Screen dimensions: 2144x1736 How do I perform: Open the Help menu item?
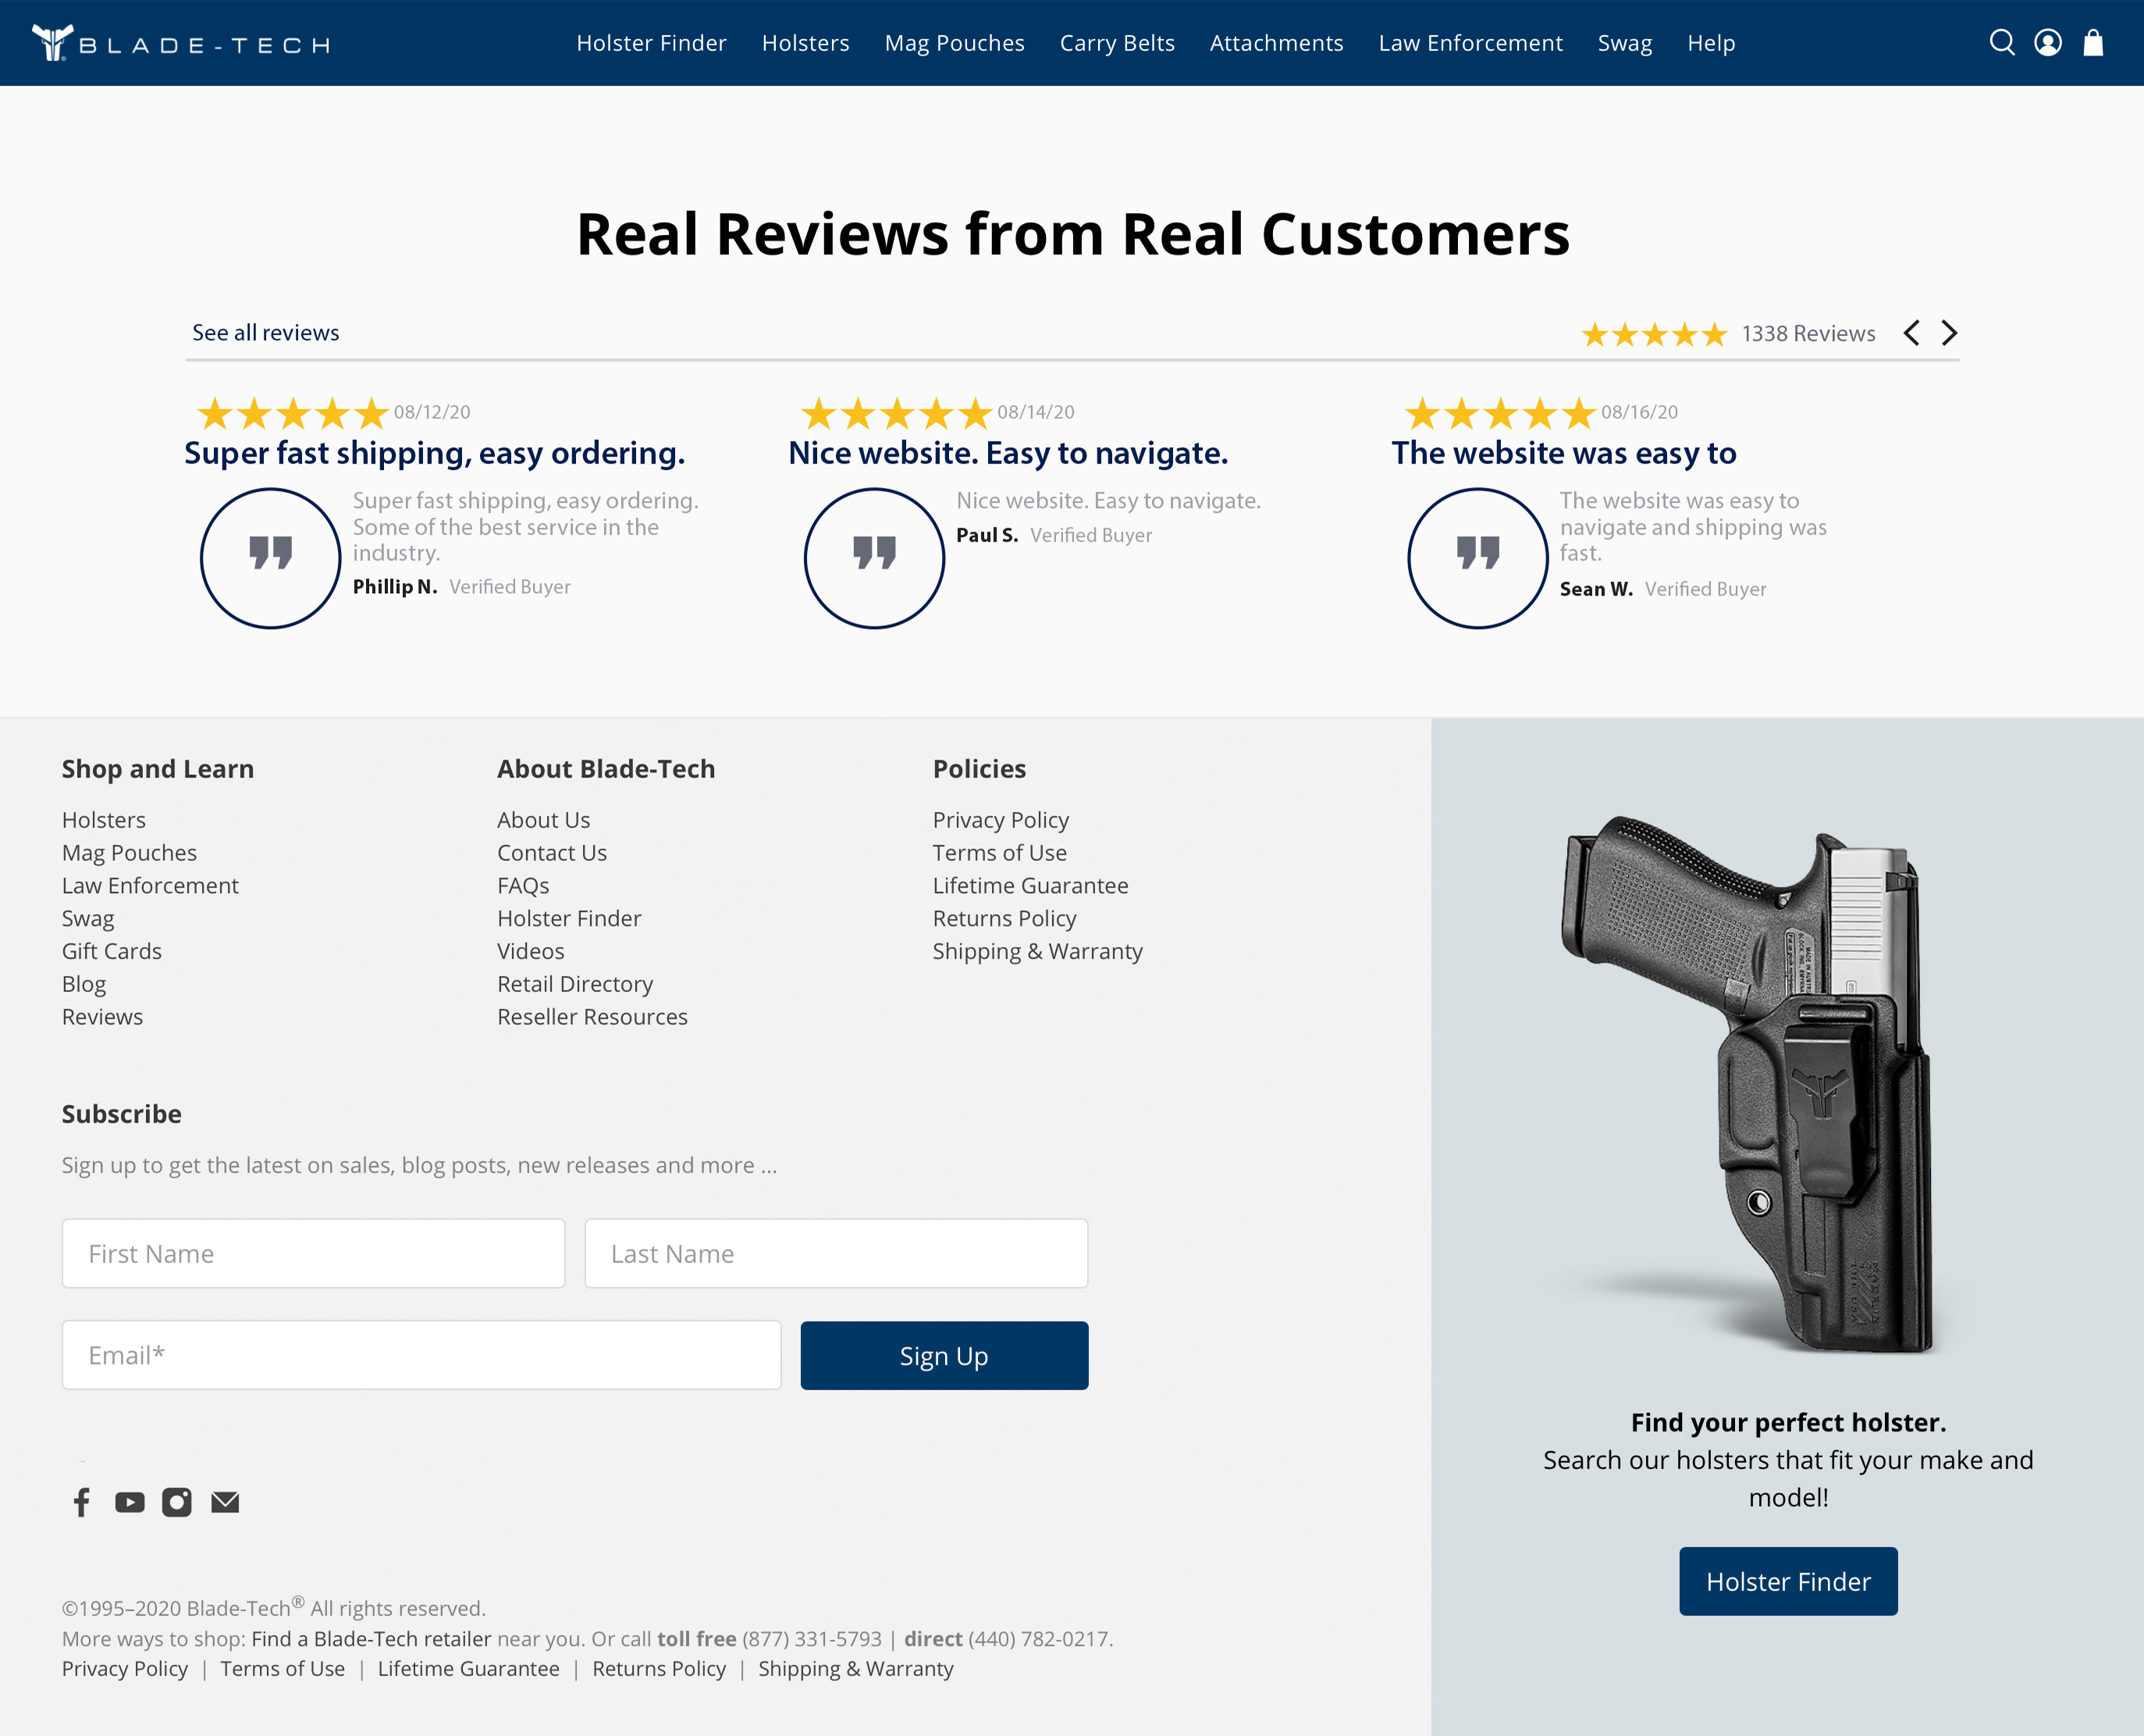pyautogui.click(x=1711, y=43)
